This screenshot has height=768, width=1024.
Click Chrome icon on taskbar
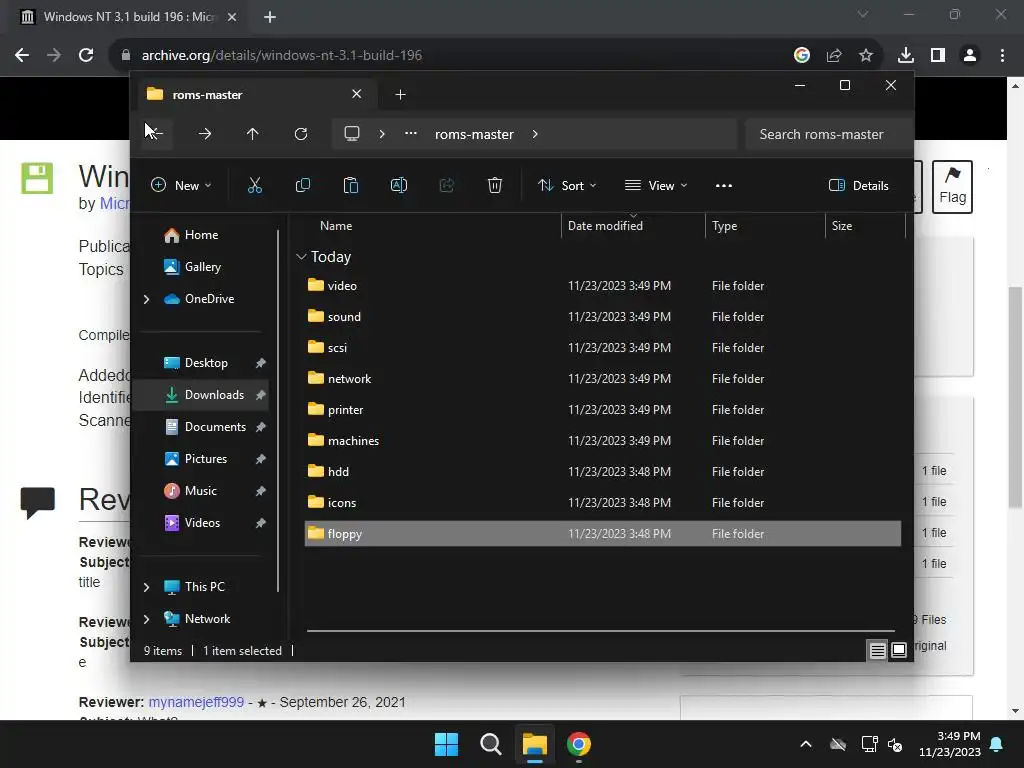(x=579, y=744)
